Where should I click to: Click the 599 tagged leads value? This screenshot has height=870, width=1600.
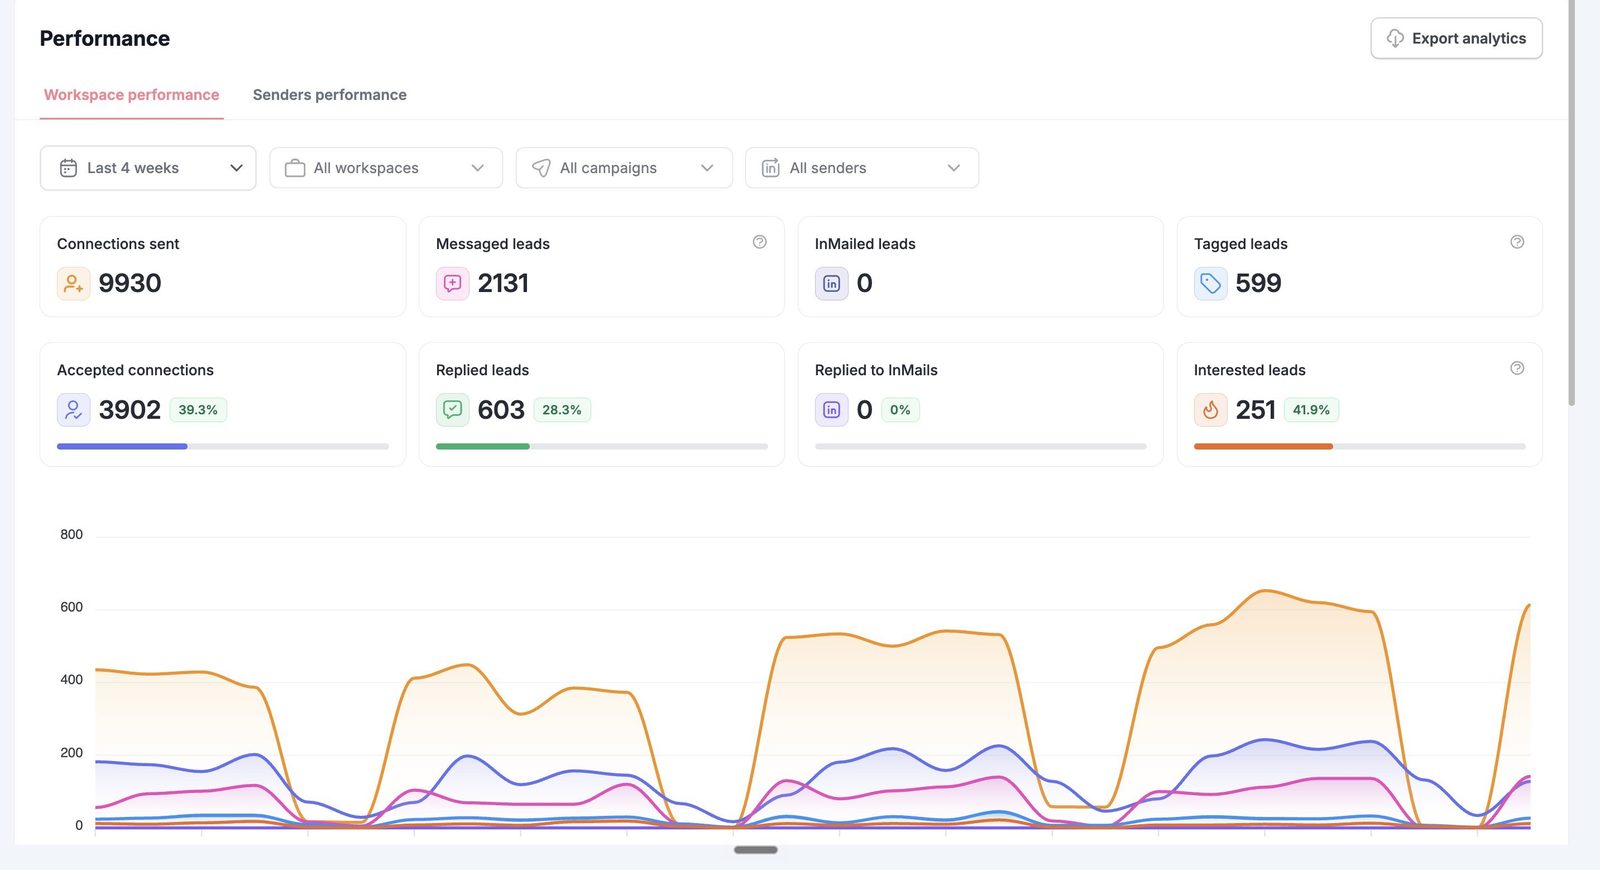pos(1258,284)
